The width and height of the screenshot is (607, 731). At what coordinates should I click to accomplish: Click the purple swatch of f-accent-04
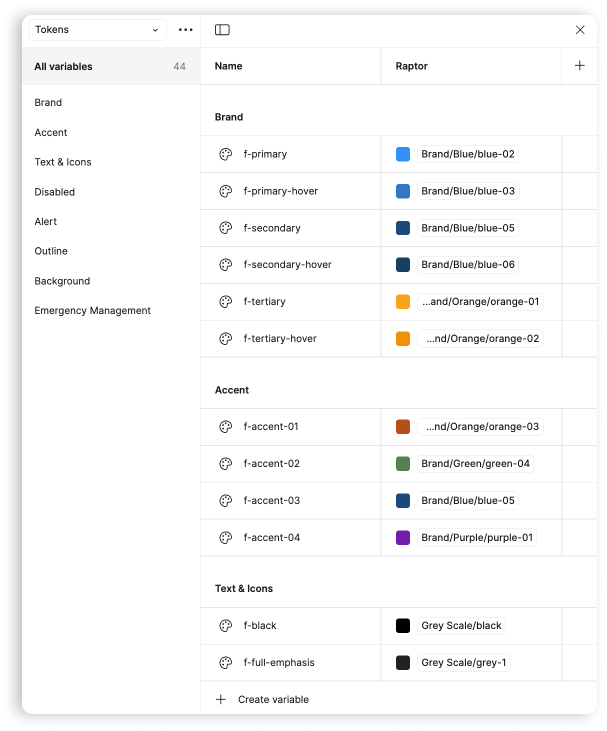click(403, 537)
